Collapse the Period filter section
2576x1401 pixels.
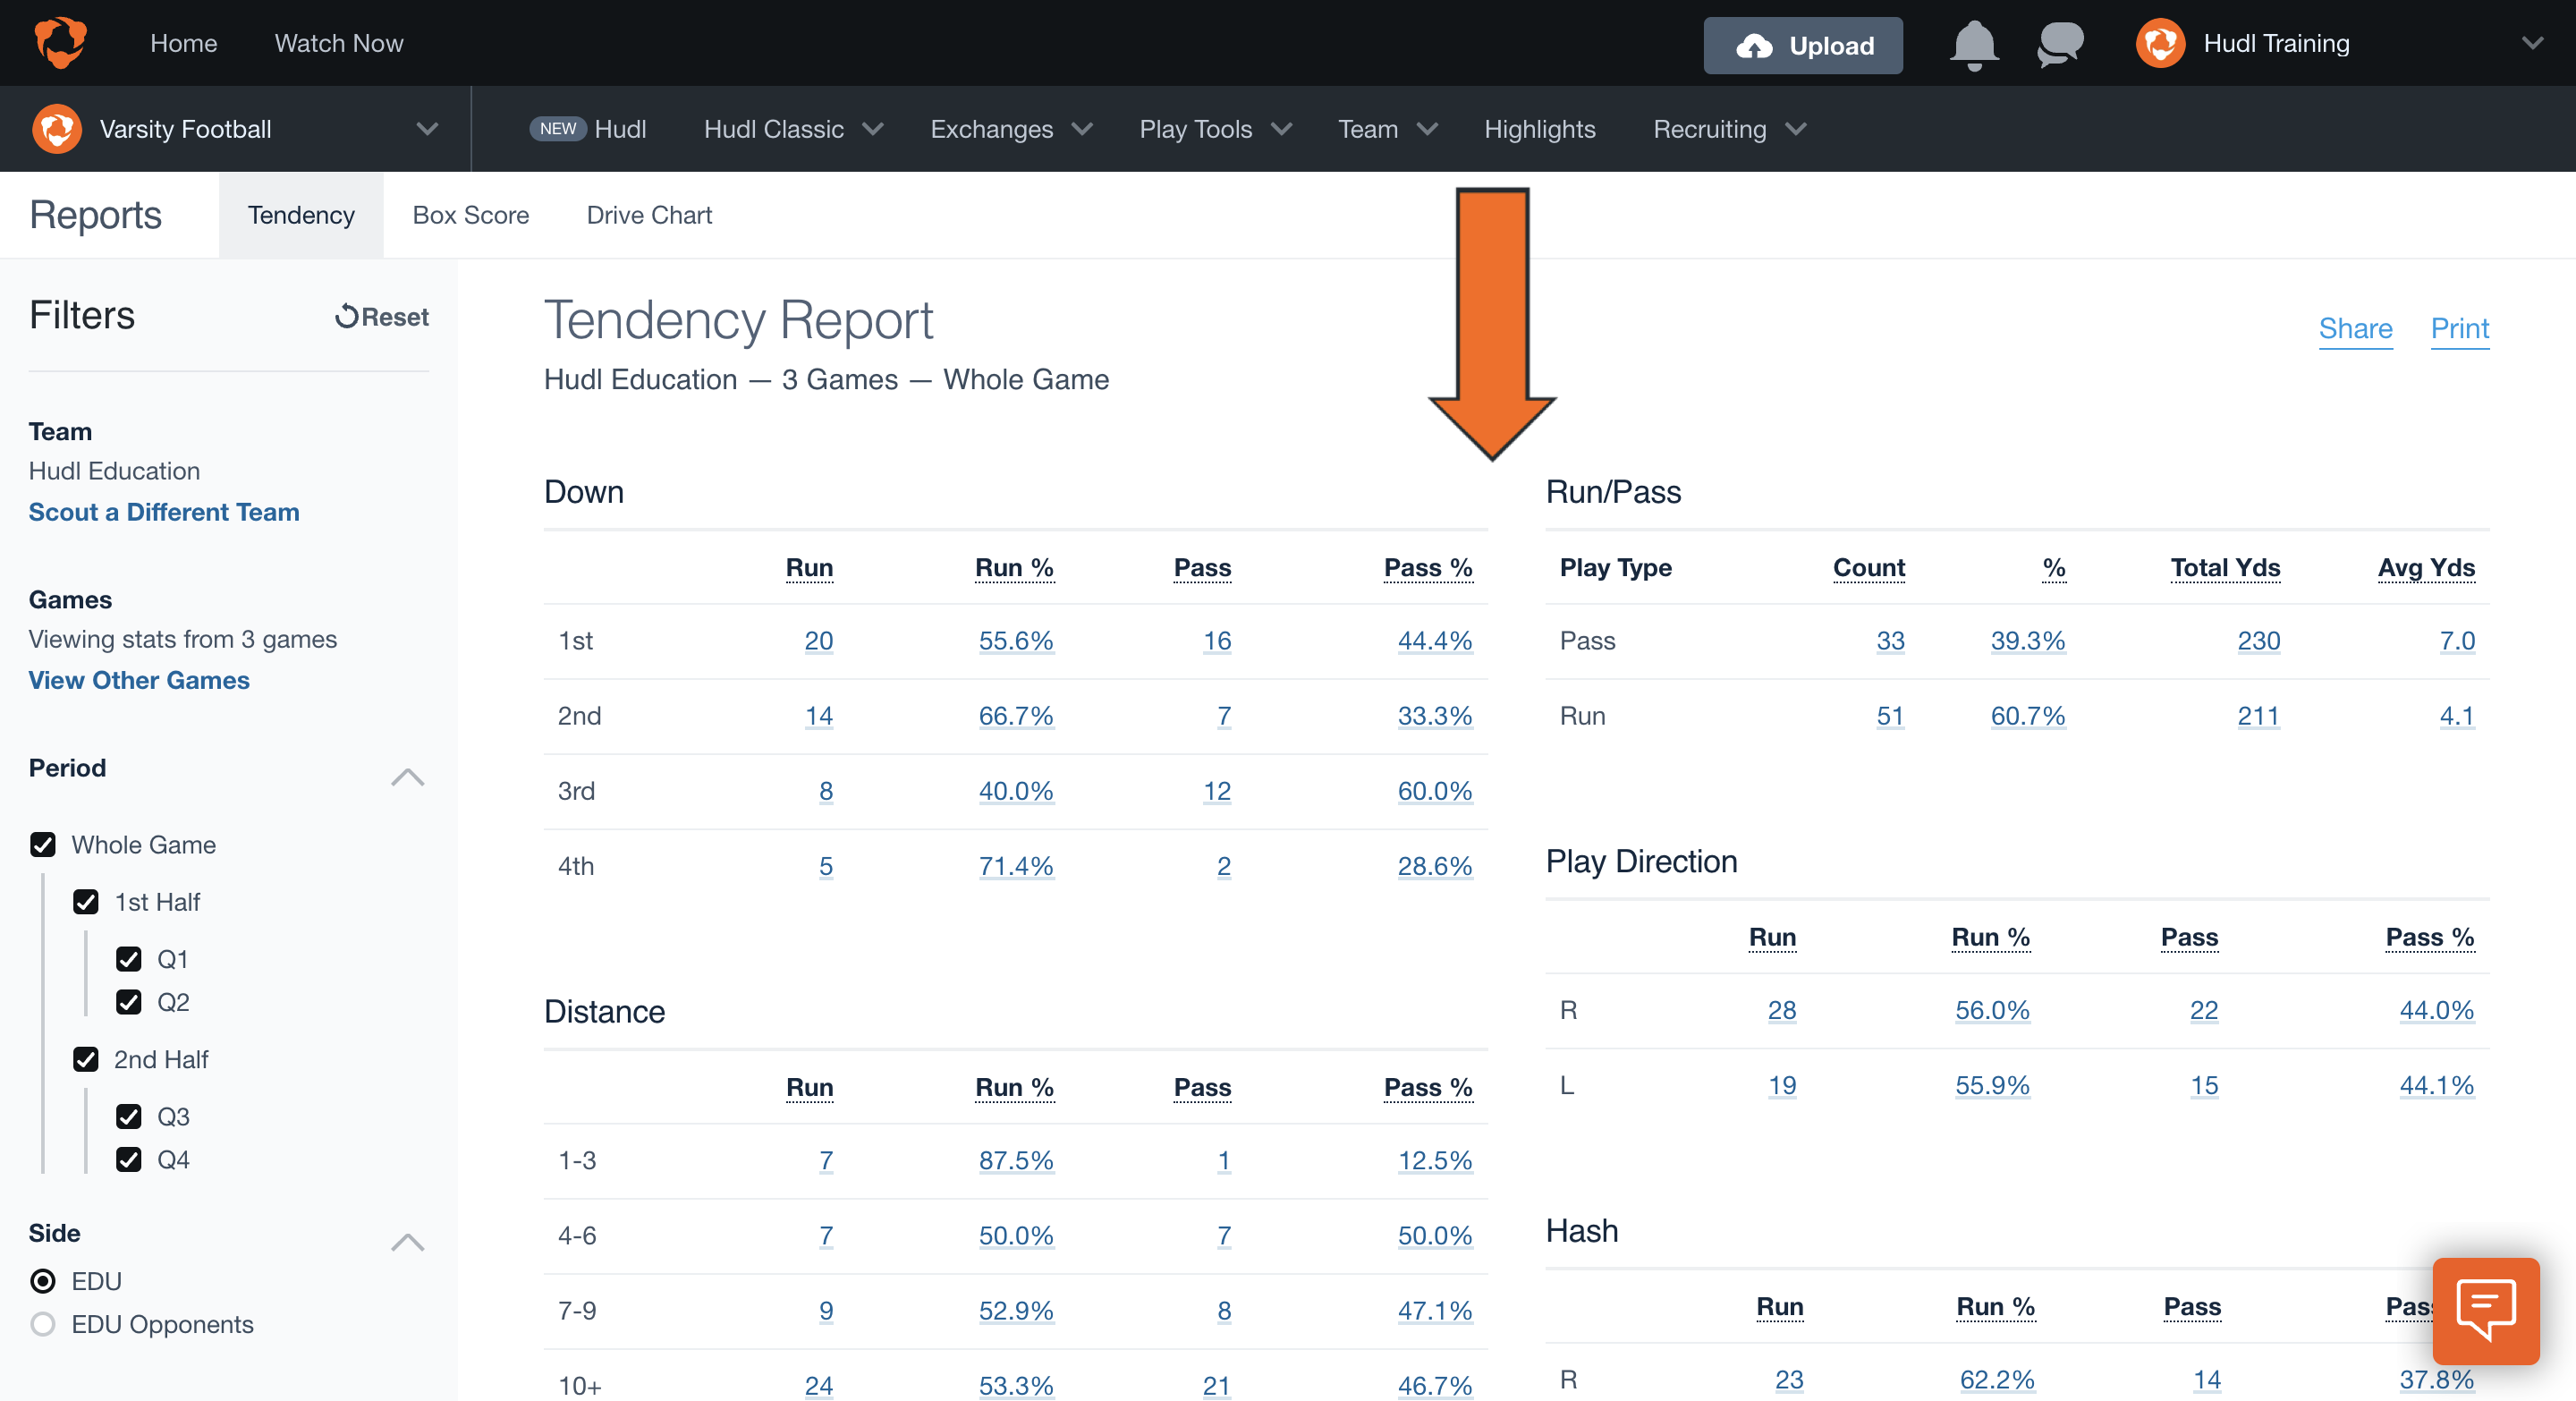(x=407, y=777)
